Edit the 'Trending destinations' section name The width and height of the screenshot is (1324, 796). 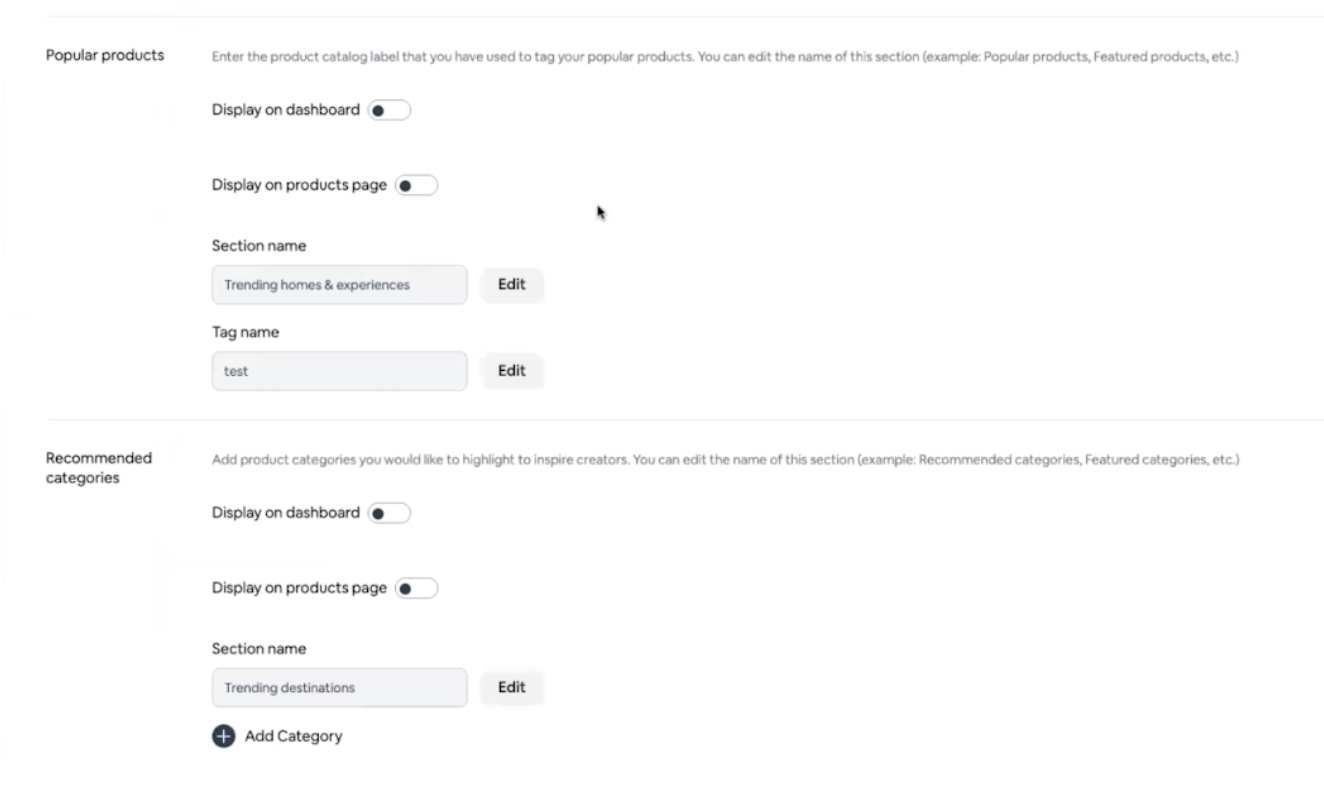click(511, 687)
